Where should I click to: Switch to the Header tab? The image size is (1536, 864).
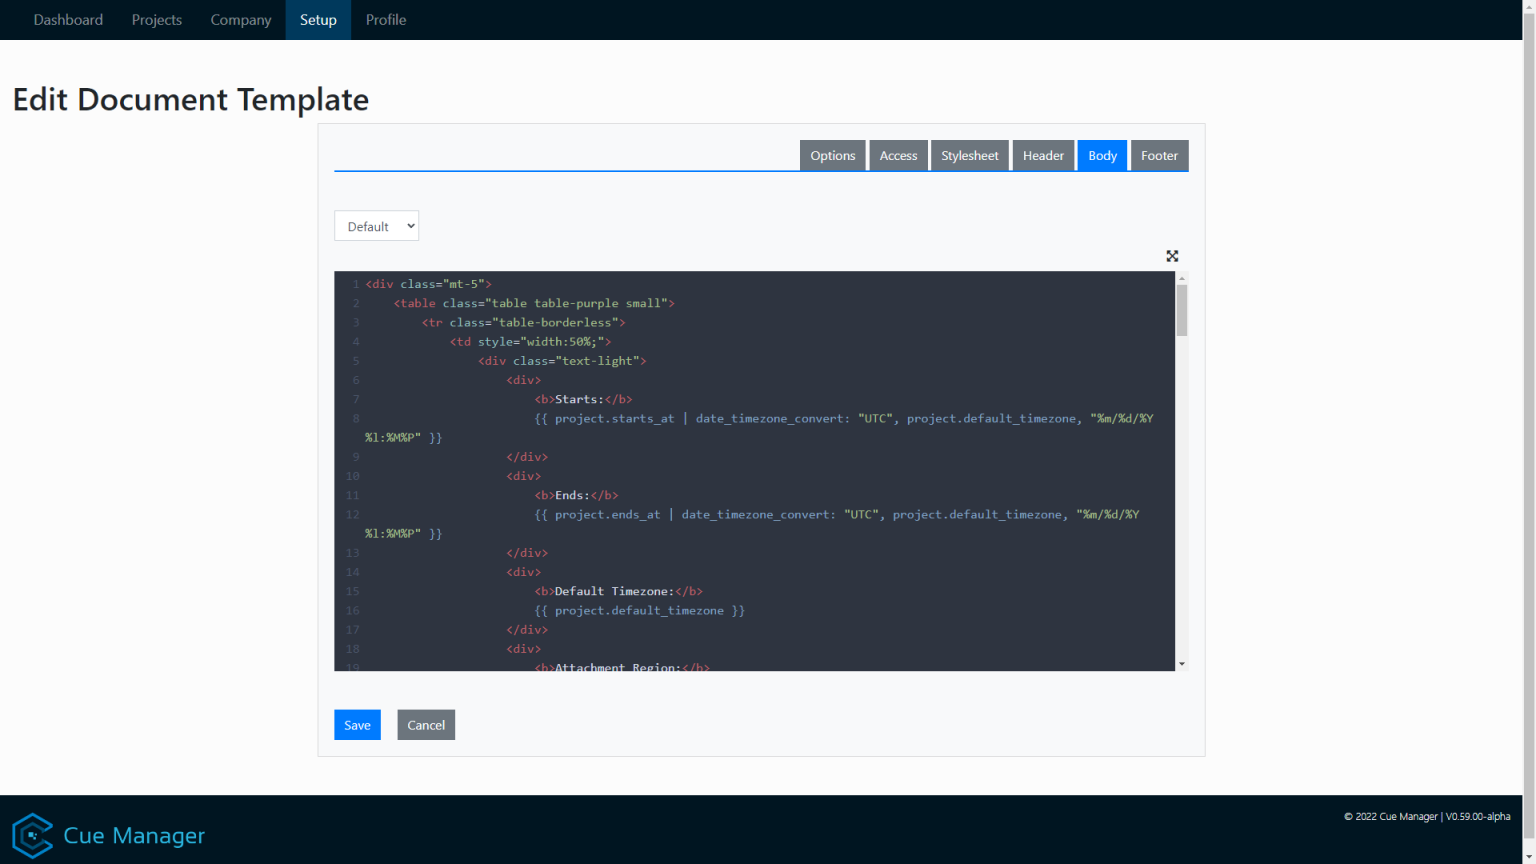(1043, 155)
